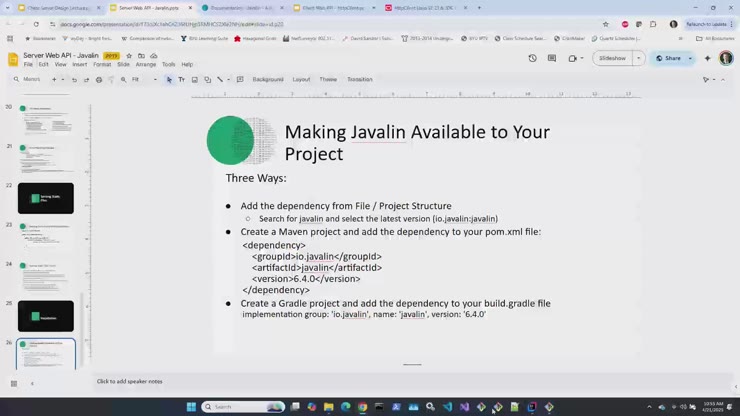
Task: Expand the camera call dropdown arrow
Action: click(582, 58)
